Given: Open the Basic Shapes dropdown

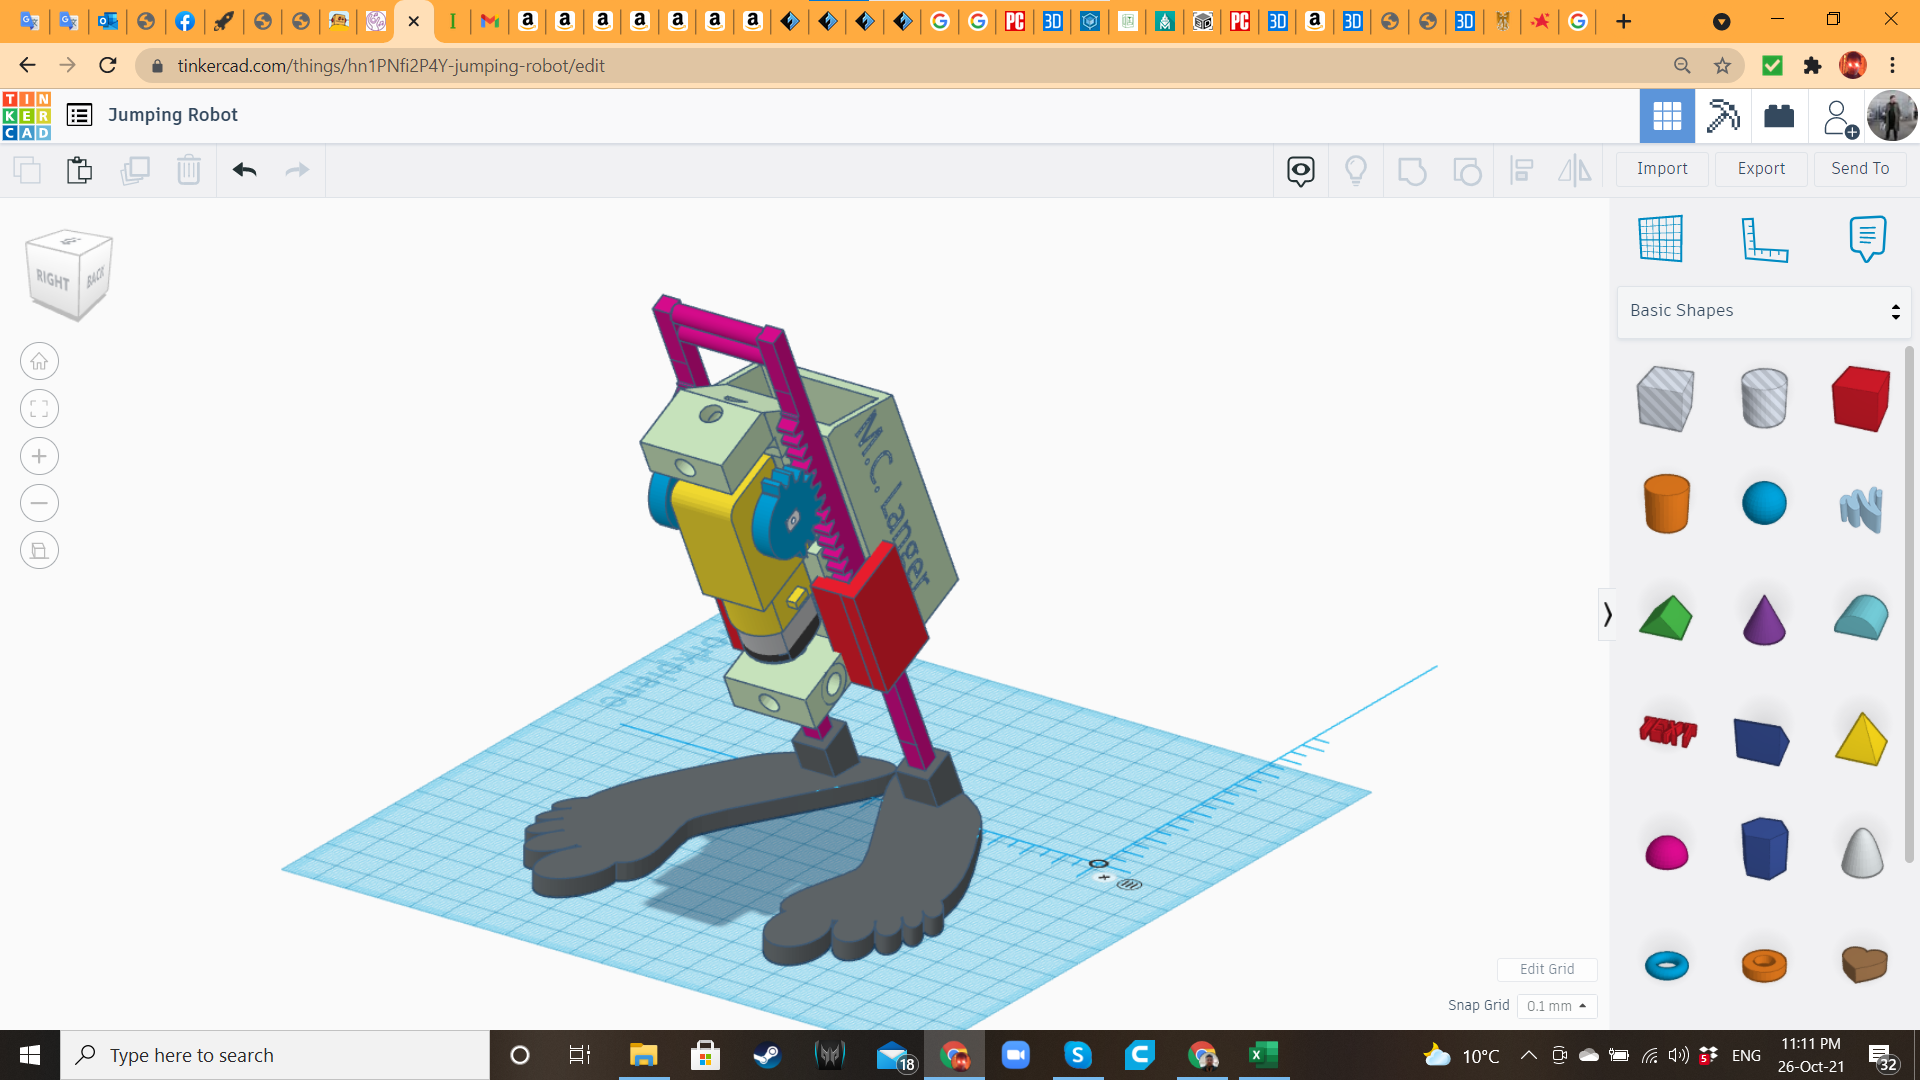Looking at the screenshot, I should coord(1764,311).
